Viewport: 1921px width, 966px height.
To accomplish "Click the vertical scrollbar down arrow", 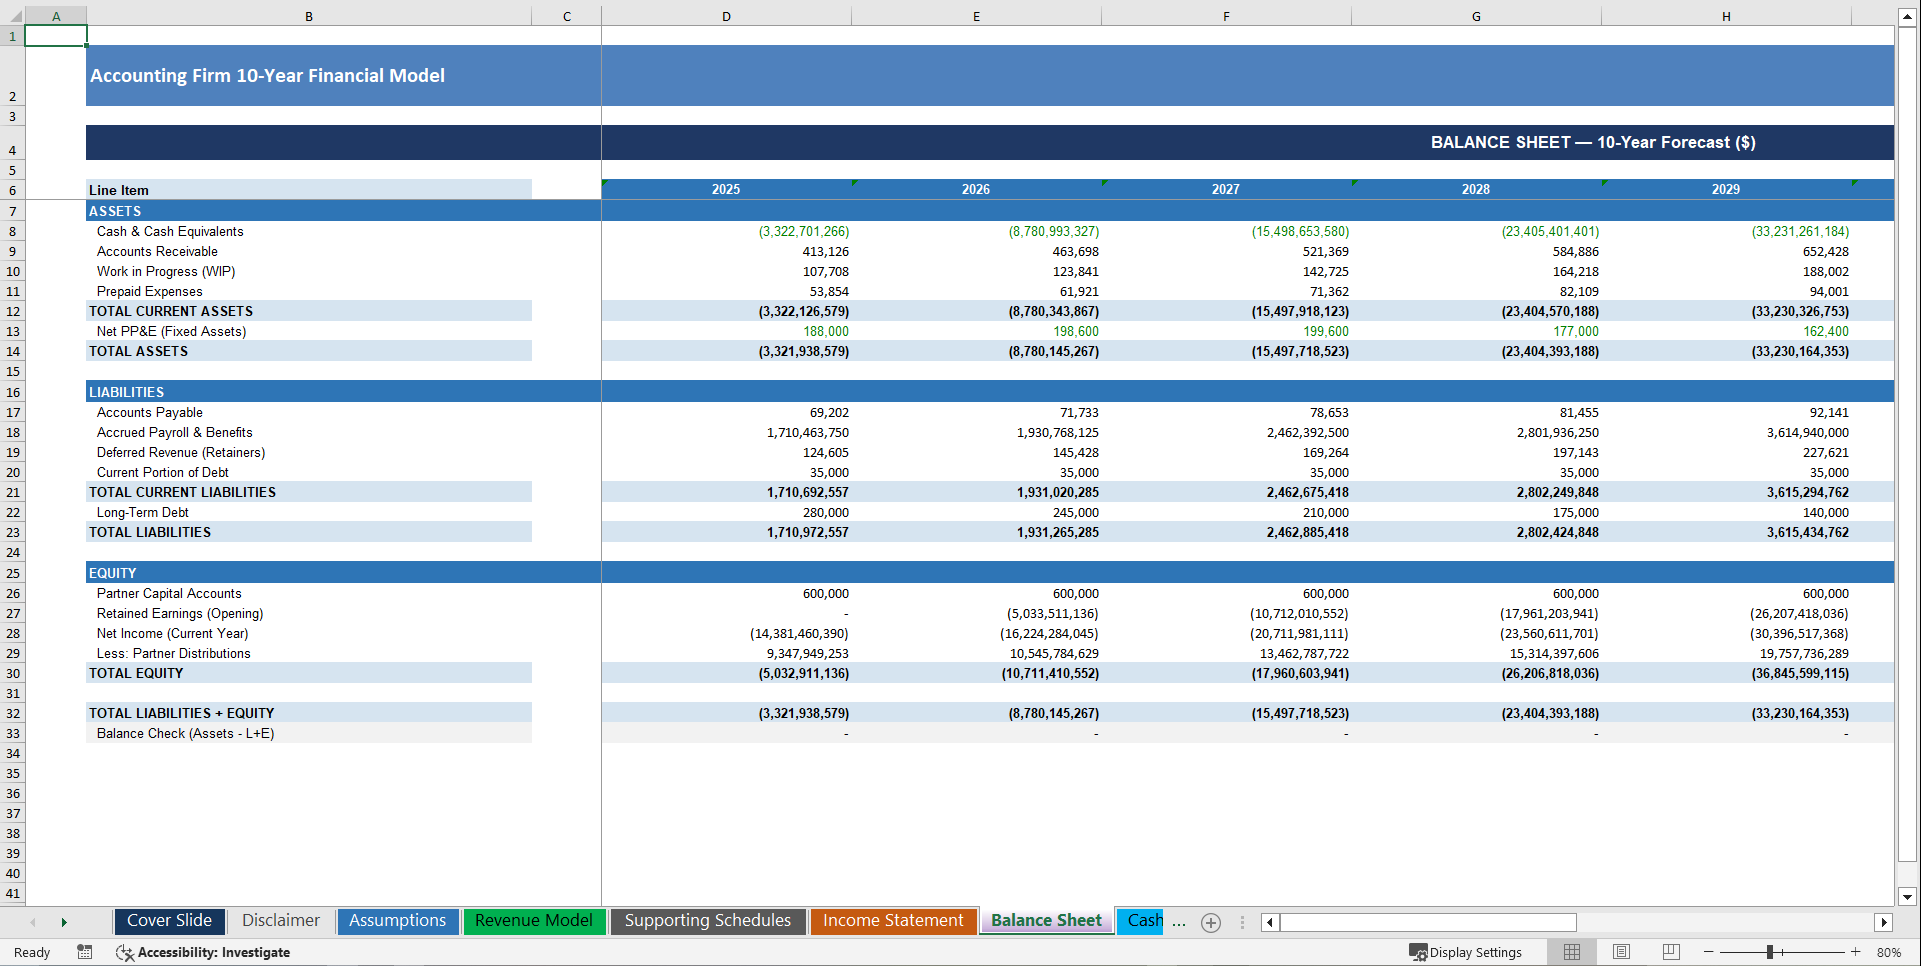I will point(1906,896).
